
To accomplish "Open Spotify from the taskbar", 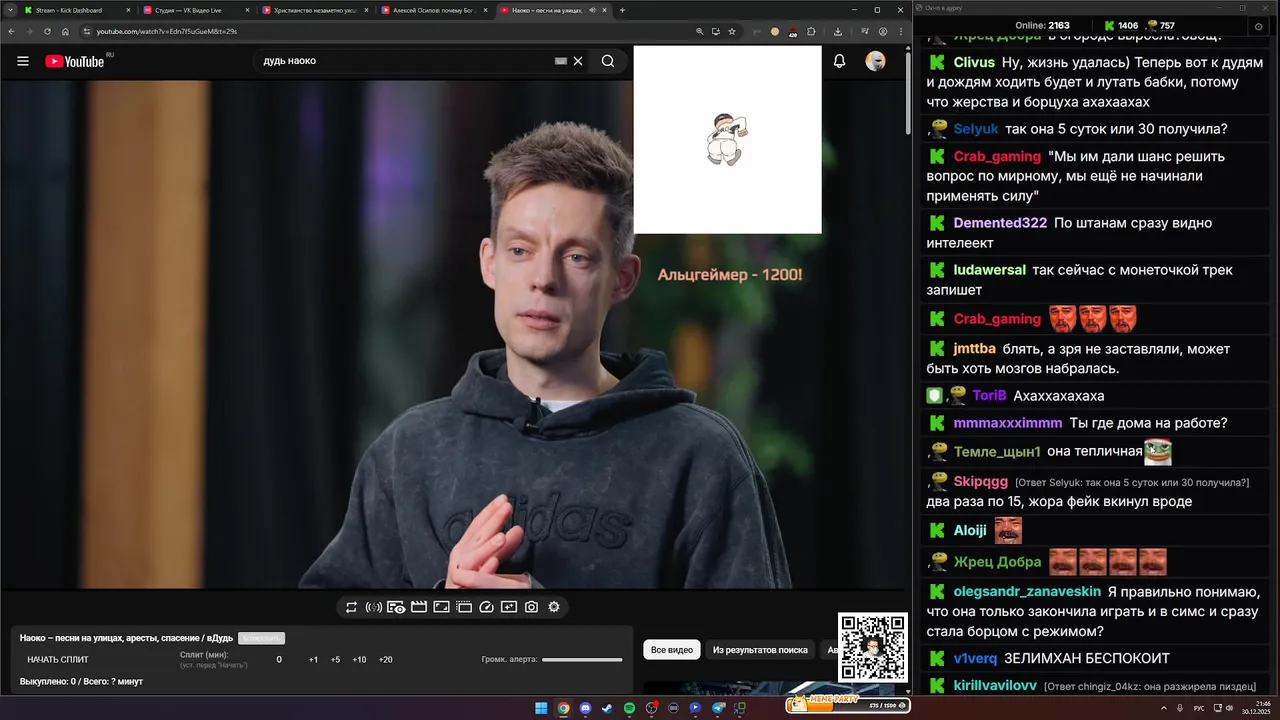I will pos(629,708).
